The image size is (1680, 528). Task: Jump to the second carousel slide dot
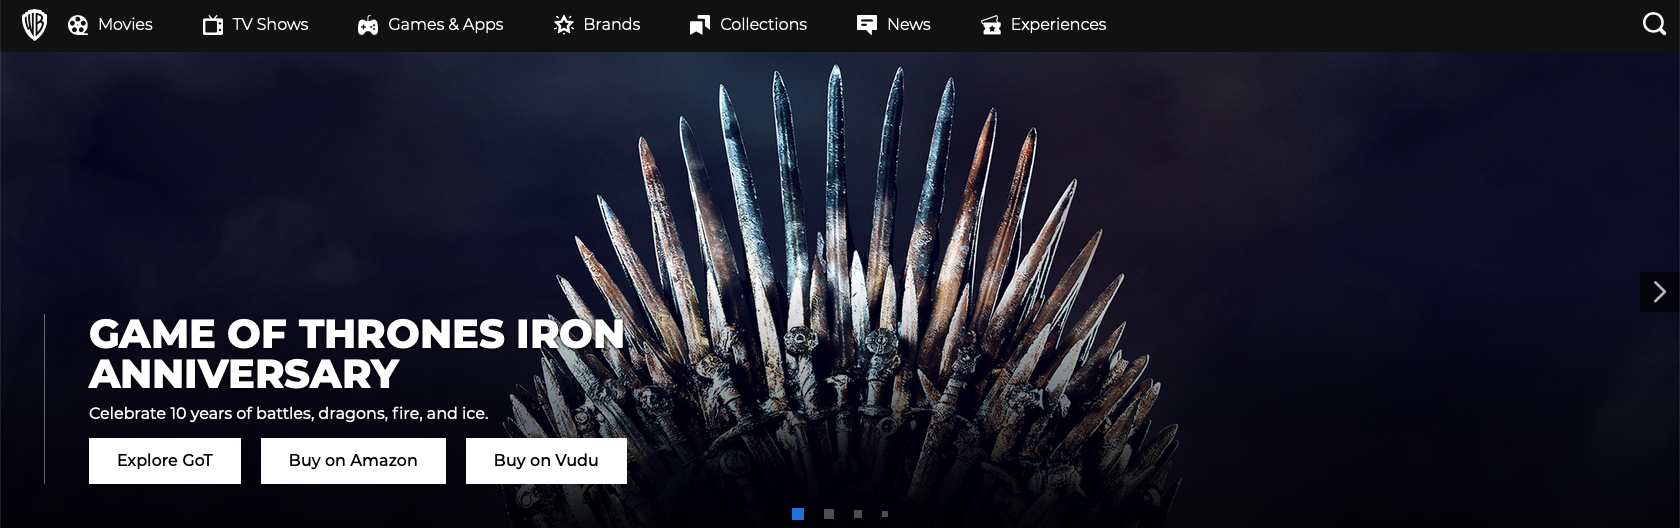(x=829, y=514)
